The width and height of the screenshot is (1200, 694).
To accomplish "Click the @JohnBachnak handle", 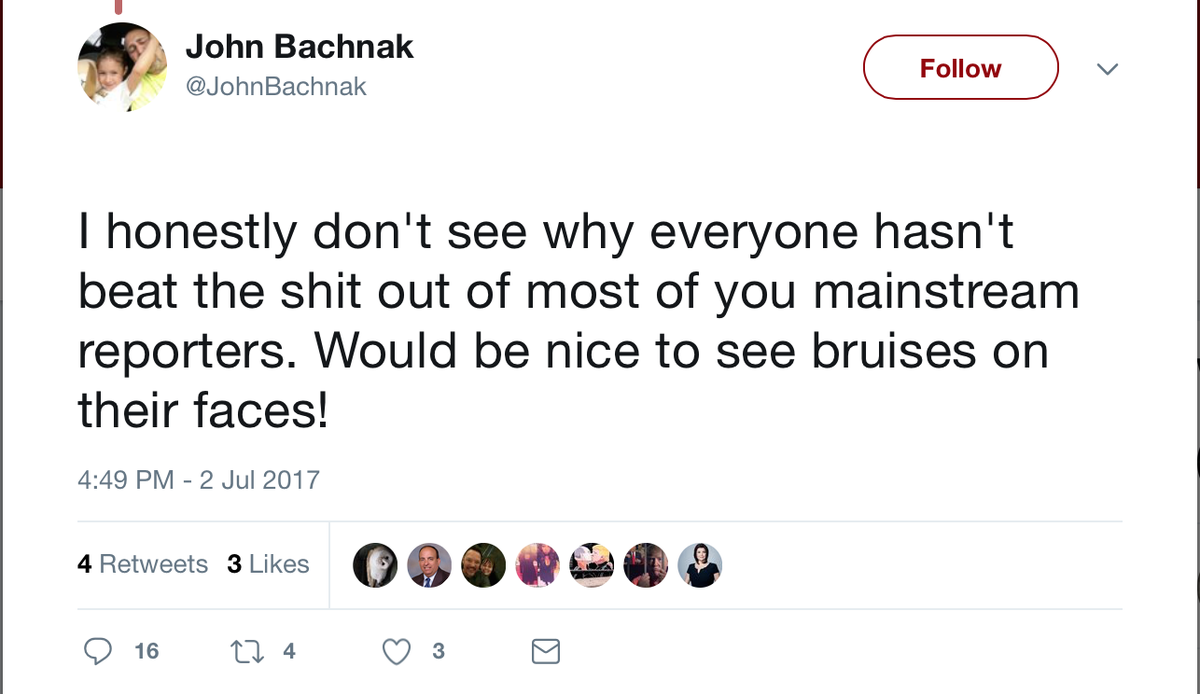I will coord(276,87).
